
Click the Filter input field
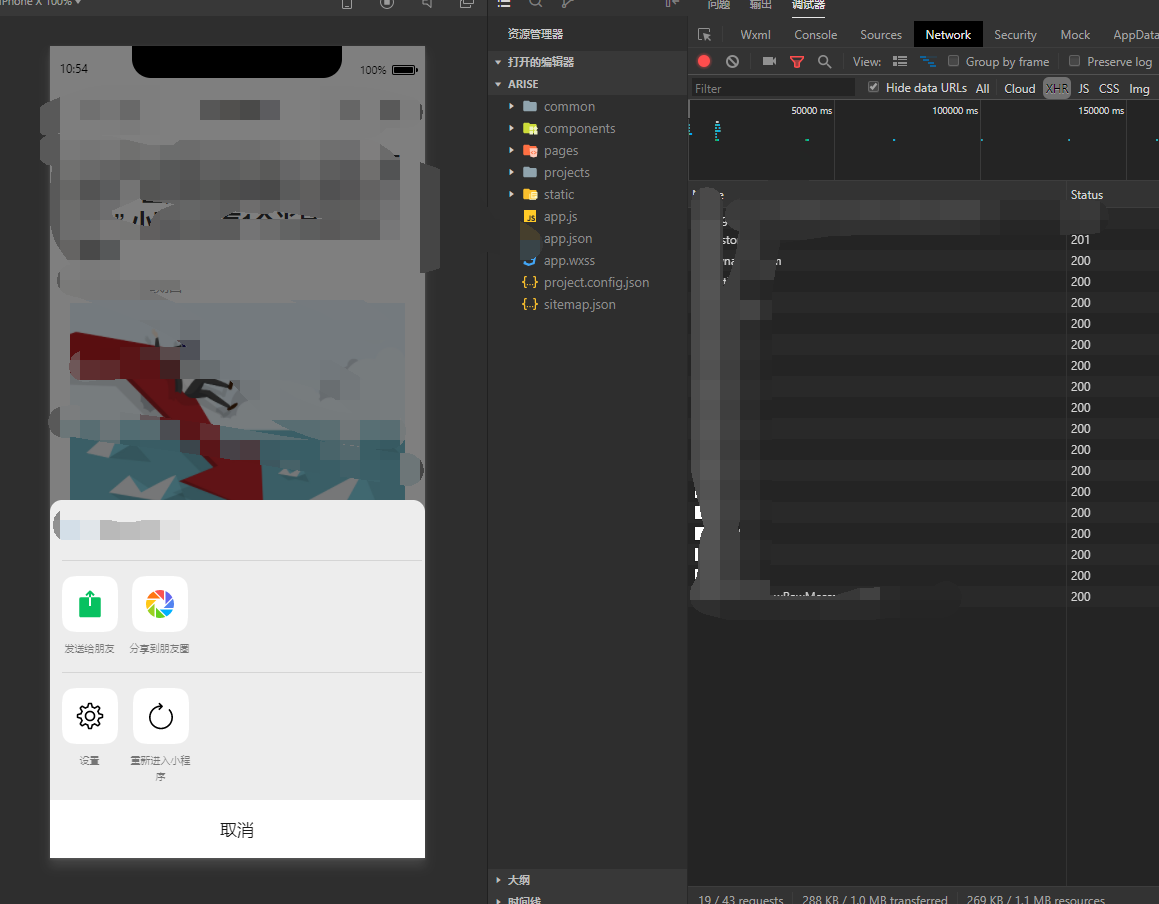(772, 89)
